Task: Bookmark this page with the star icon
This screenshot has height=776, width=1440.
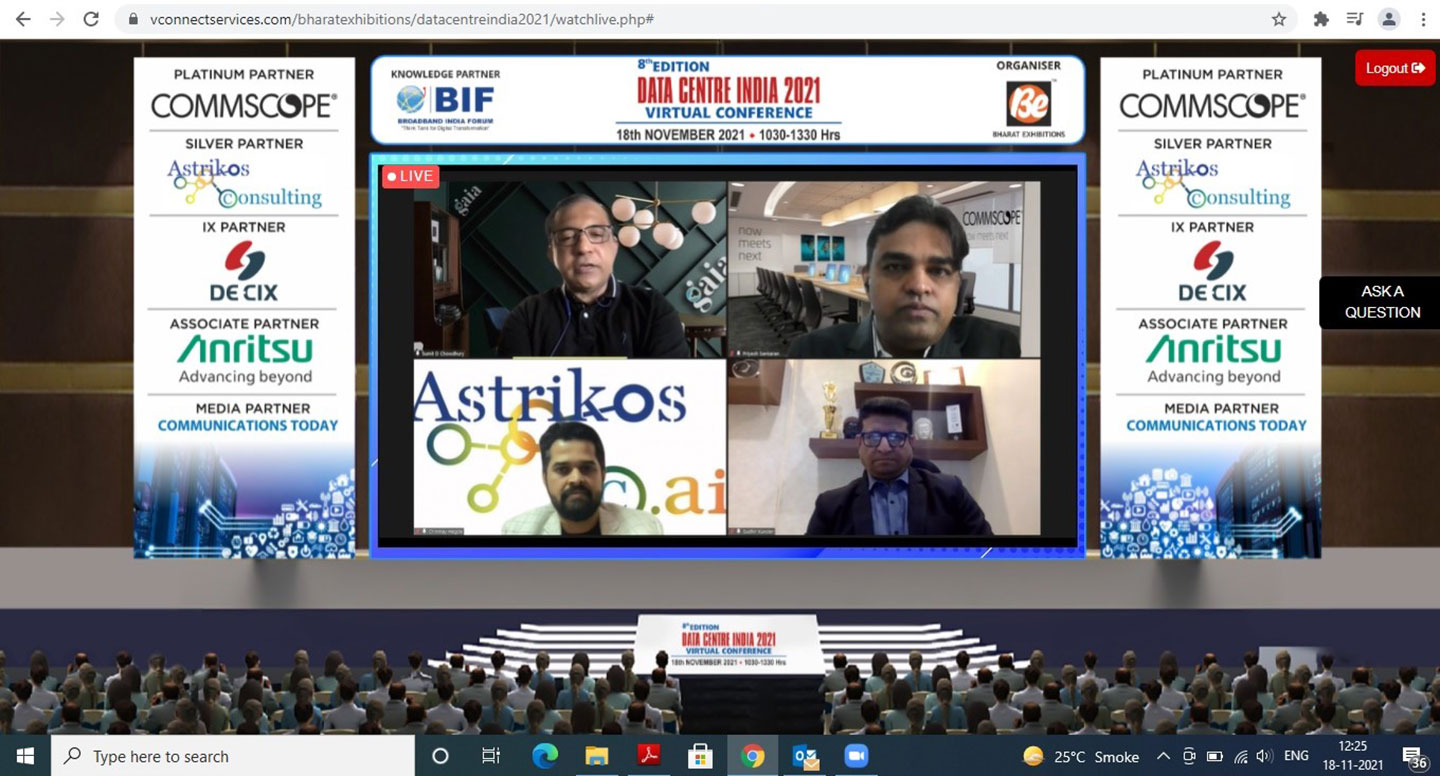Action: pyautogui.click(x=1278, y=19)
